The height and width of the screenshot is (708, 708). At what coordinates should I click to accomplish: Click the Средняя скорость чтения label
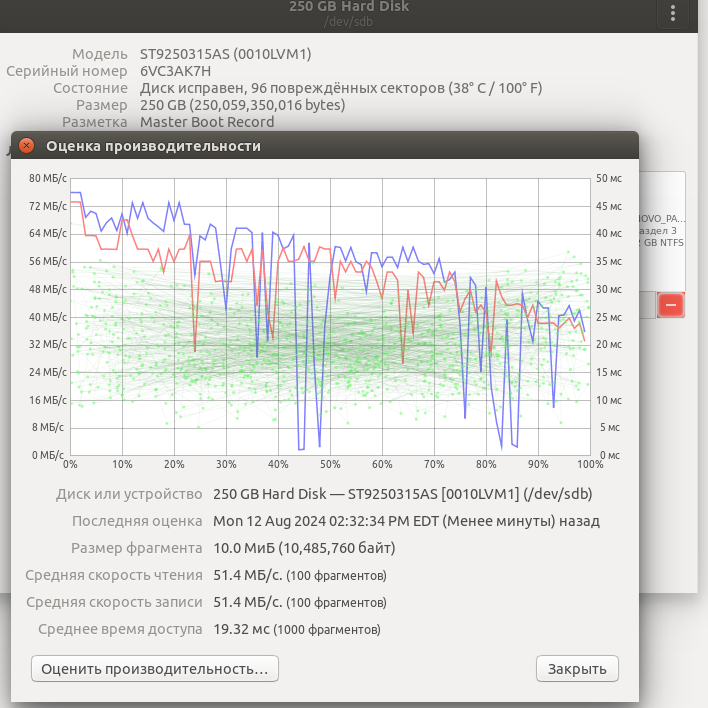pyautogui.click(x=113, y=575)
